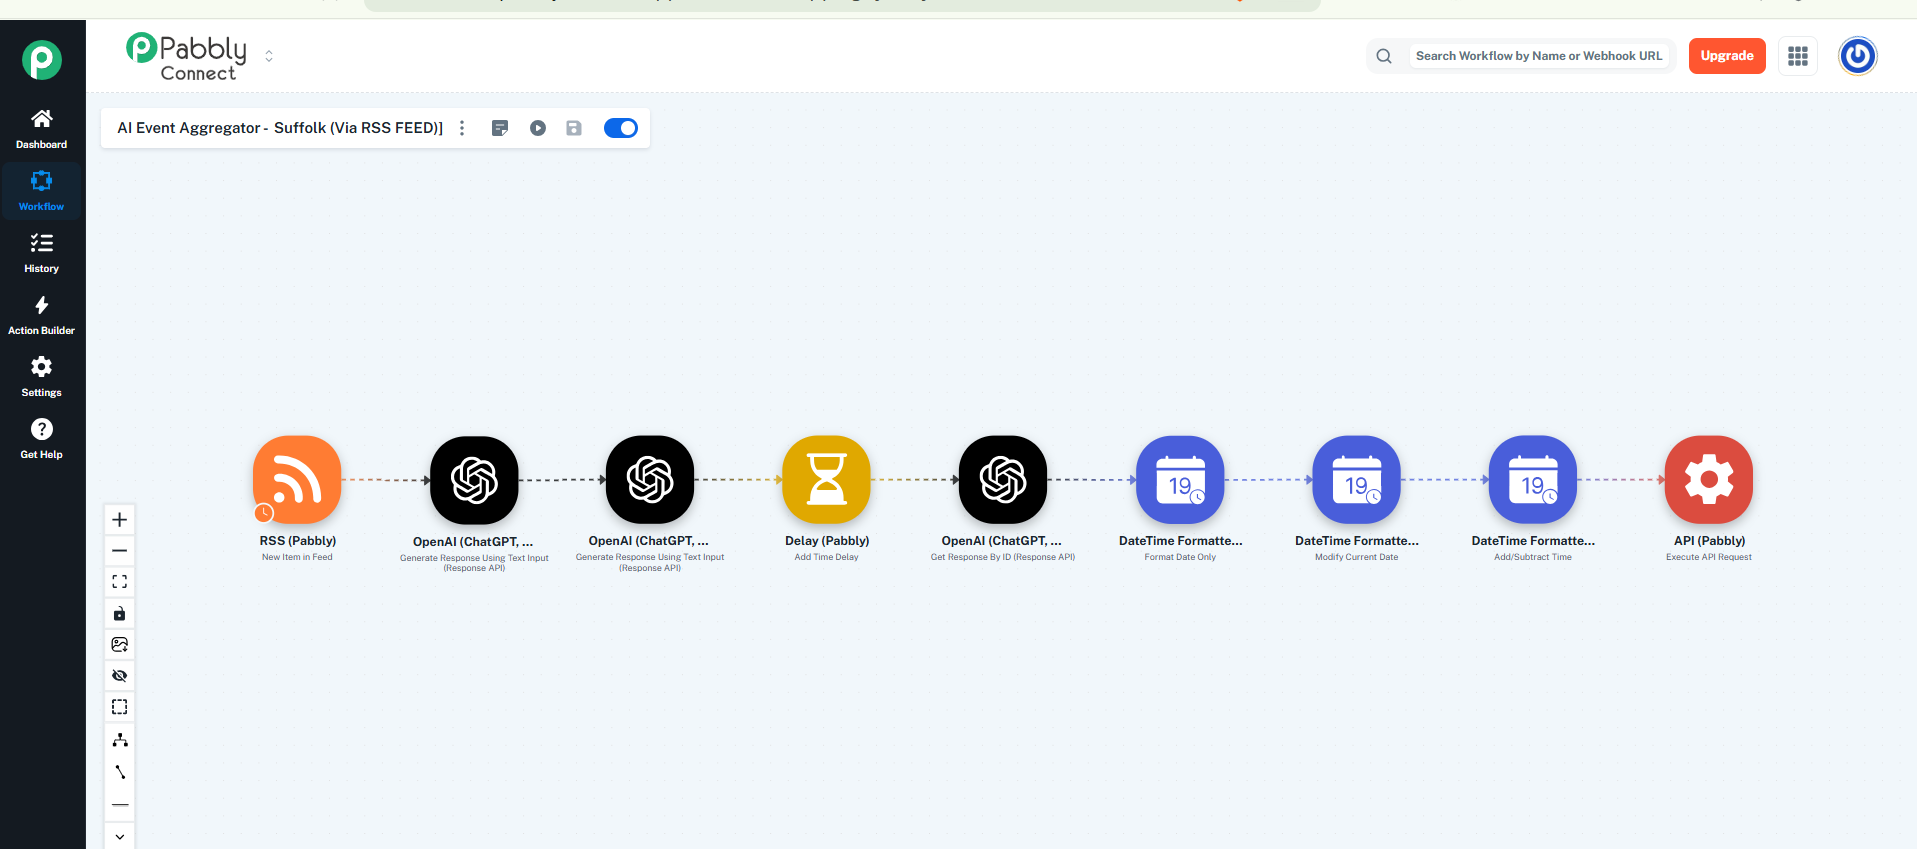This screenshot has height=849, width=1917.
Task: Click the run workflow play icon
Action: point(538,128)
